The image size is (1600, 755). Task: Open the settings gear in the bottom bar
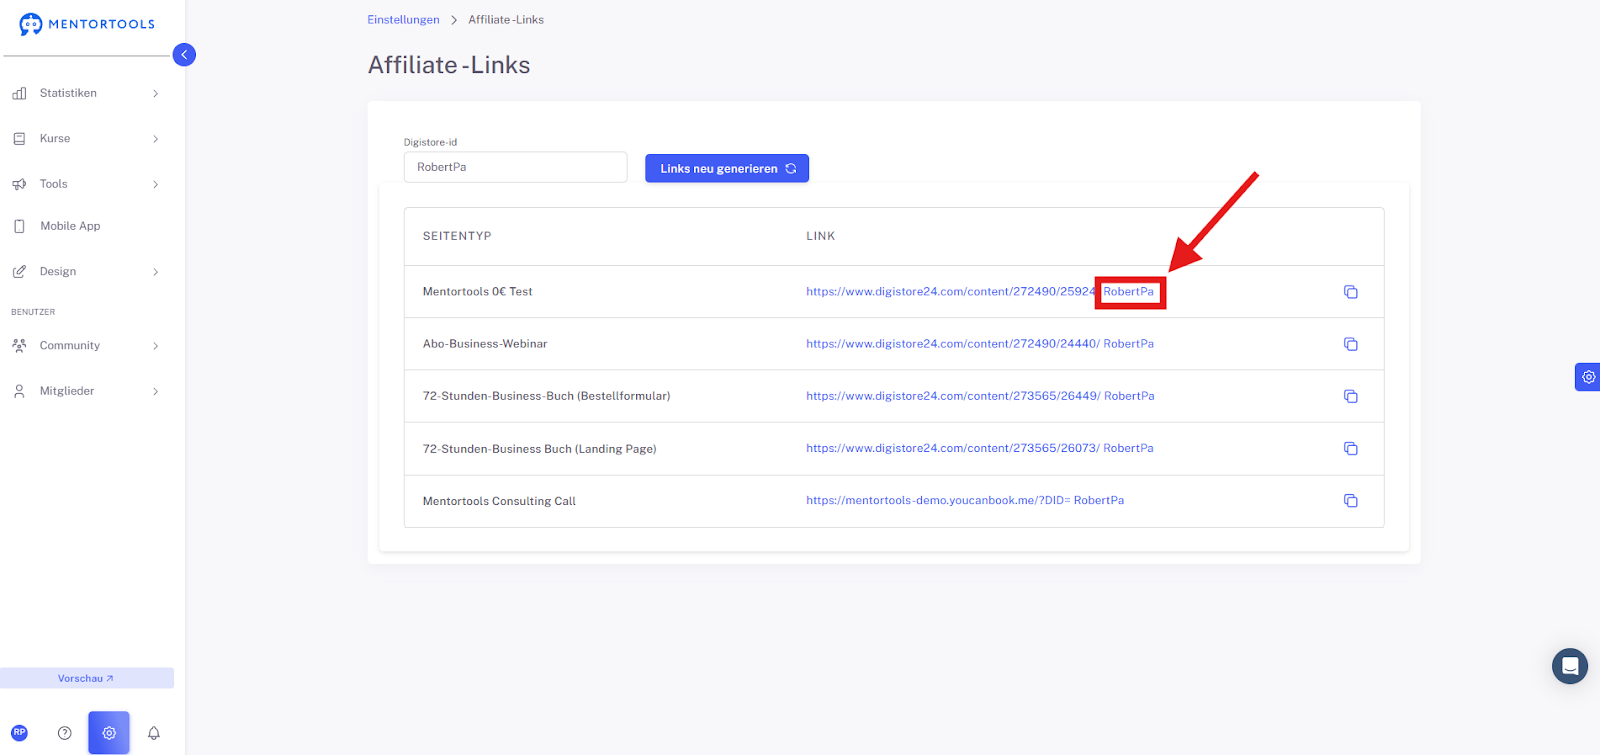(109, 733)
